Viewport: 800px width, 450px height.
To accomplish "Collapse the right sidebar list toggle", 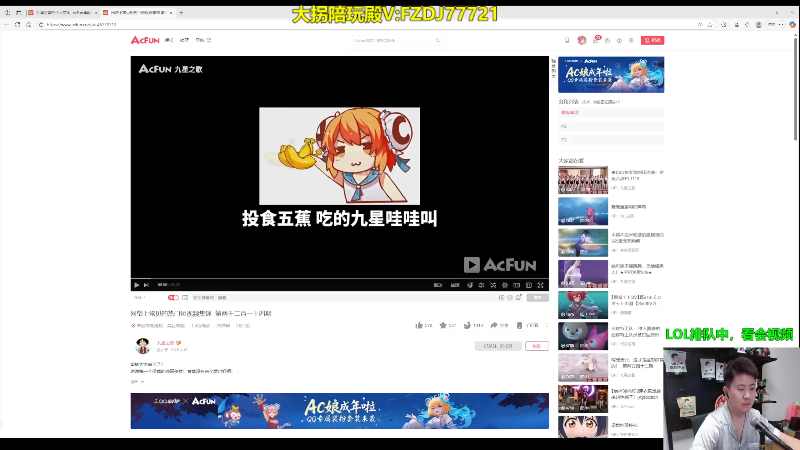I will (x=553, y=68).
